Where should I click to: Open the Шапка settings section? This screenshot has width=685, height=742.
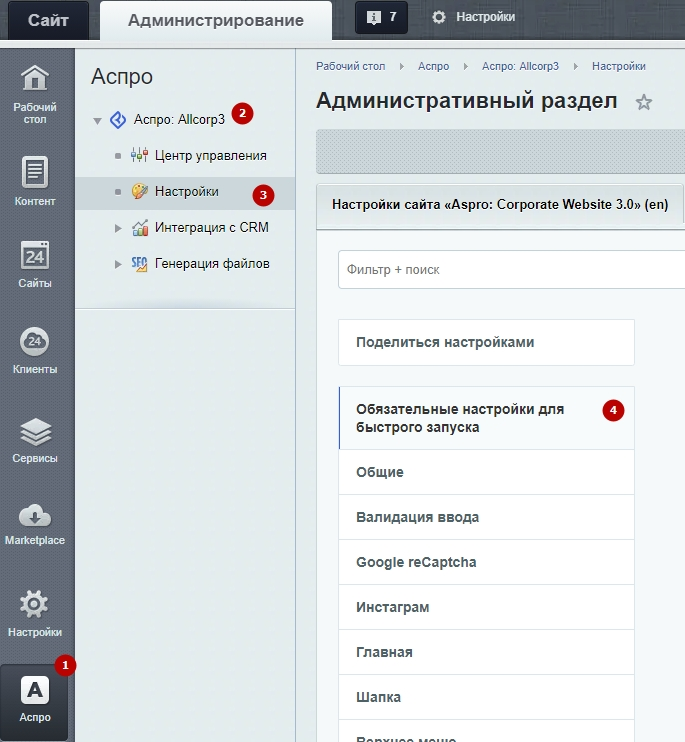tap(486, 697)
